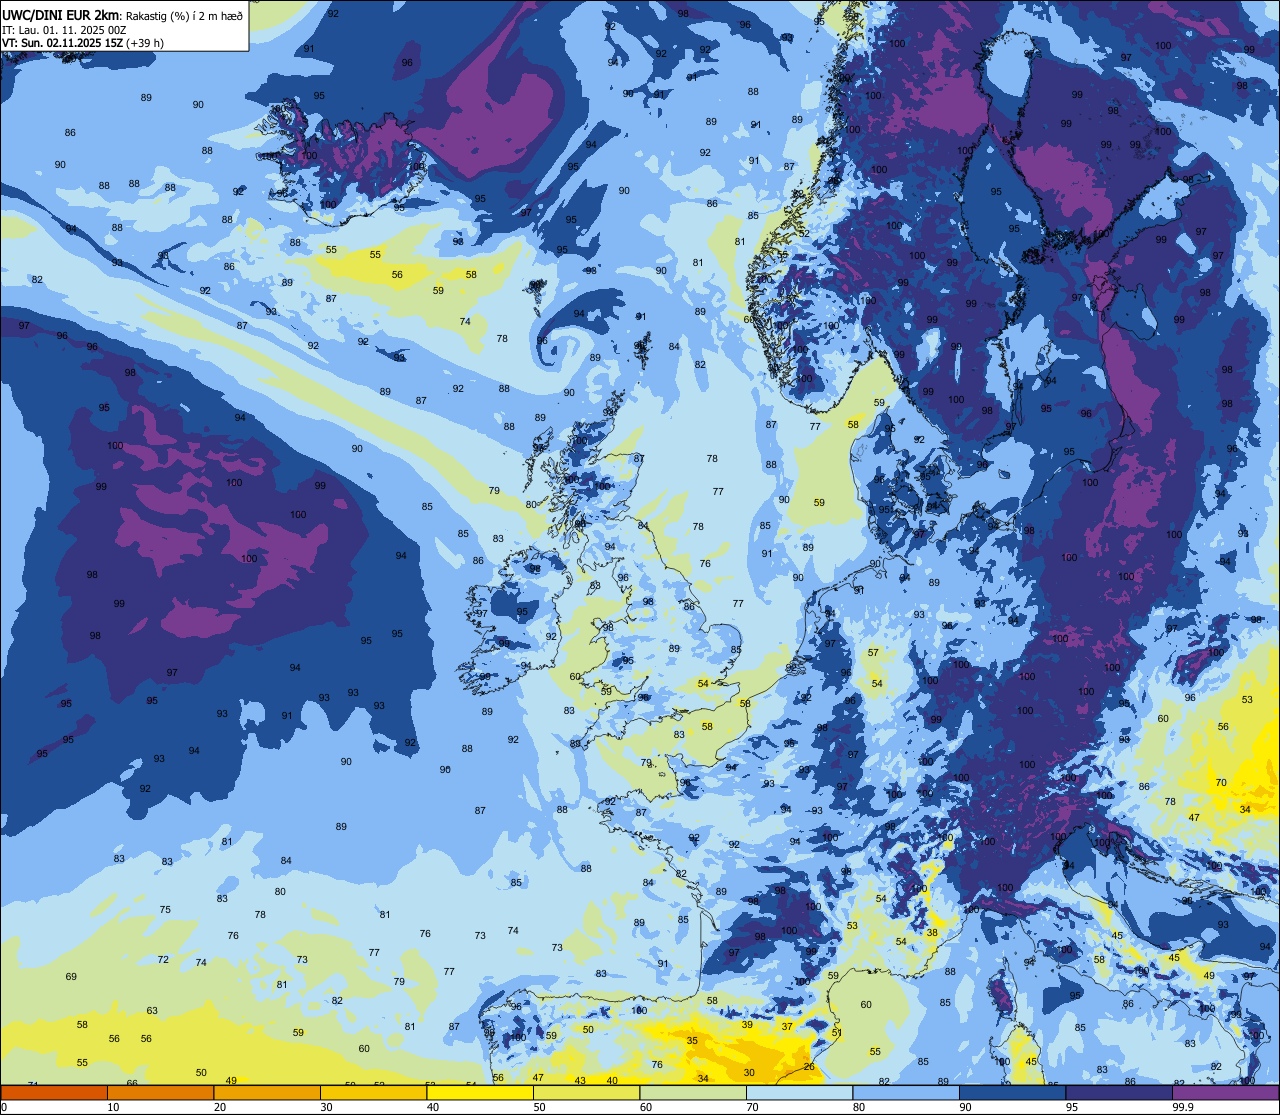Image resolution: width=1280 pixels, height=1115 pixels.
Task: Click the "51" humidity value on map
Action: (837, 1033)
